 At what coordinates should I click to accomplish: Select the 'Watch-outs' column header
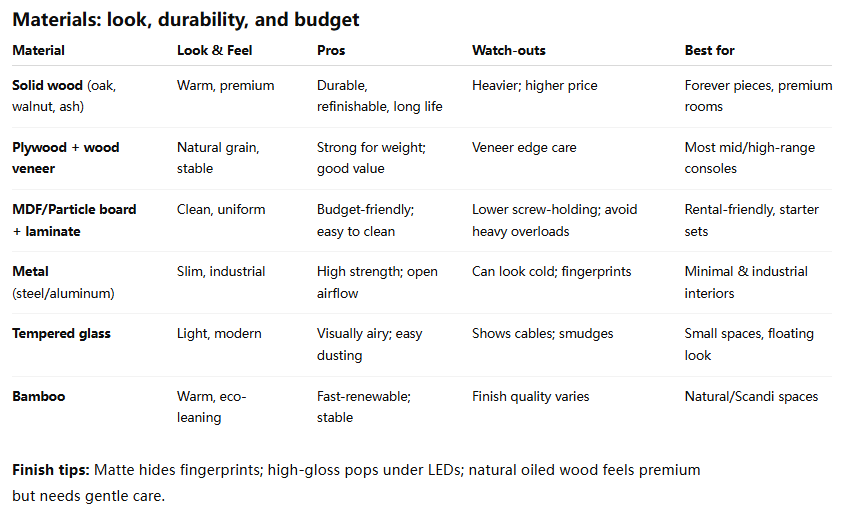click(x=509, y=50)
